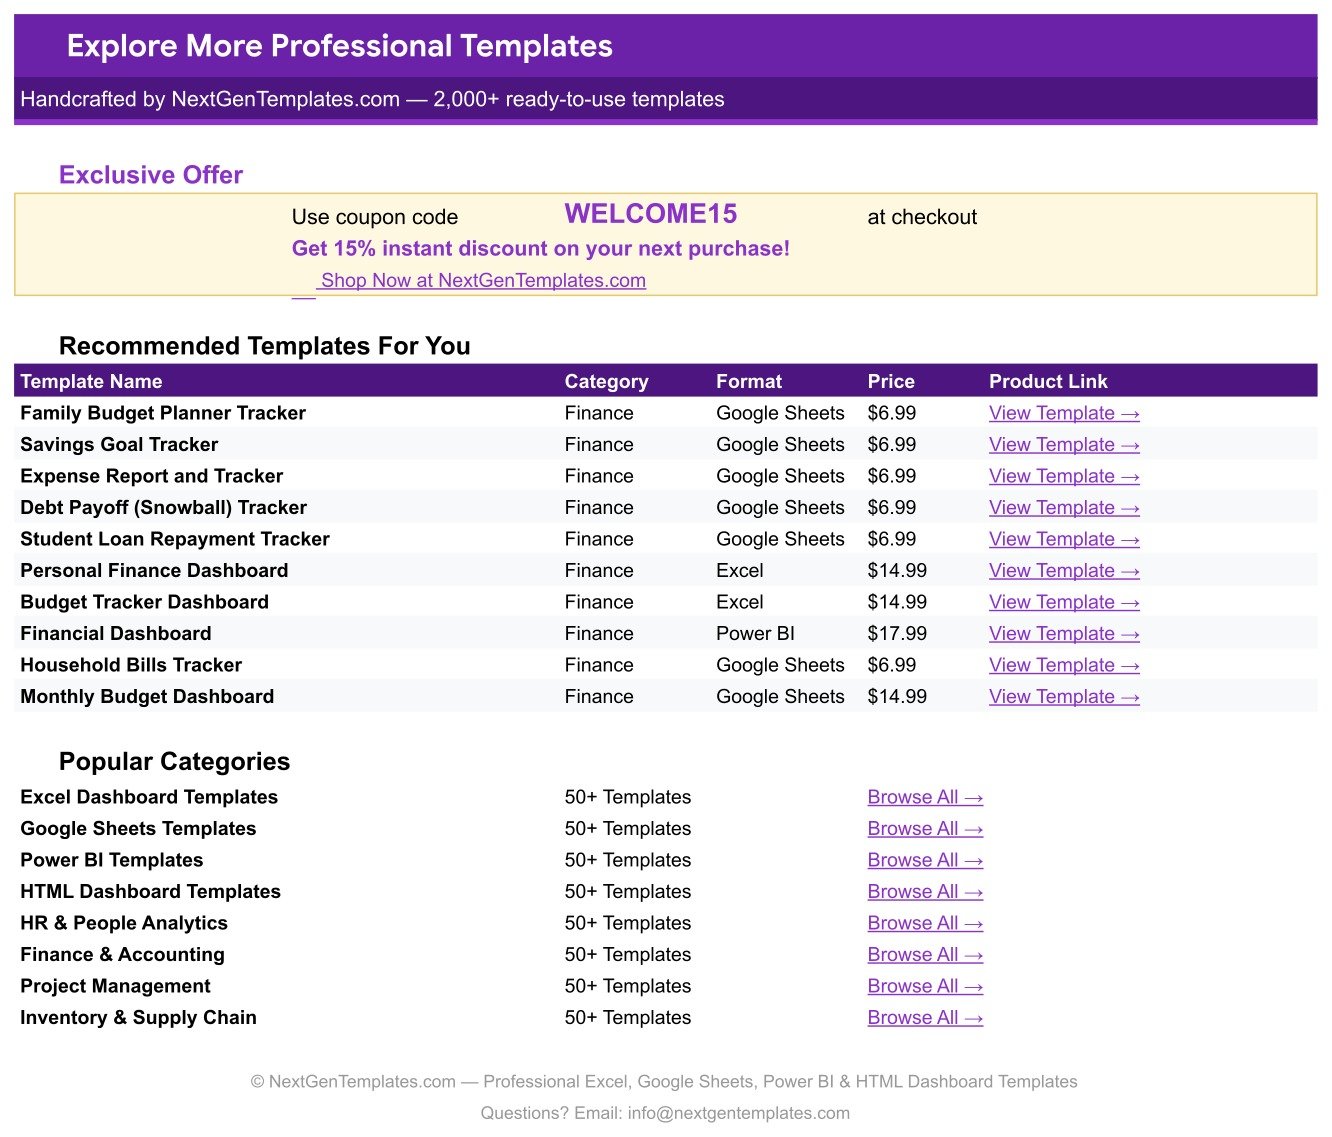Click the Product Link column header
Viewport: 1332px width, 1137px height.
click(1048, 381)
